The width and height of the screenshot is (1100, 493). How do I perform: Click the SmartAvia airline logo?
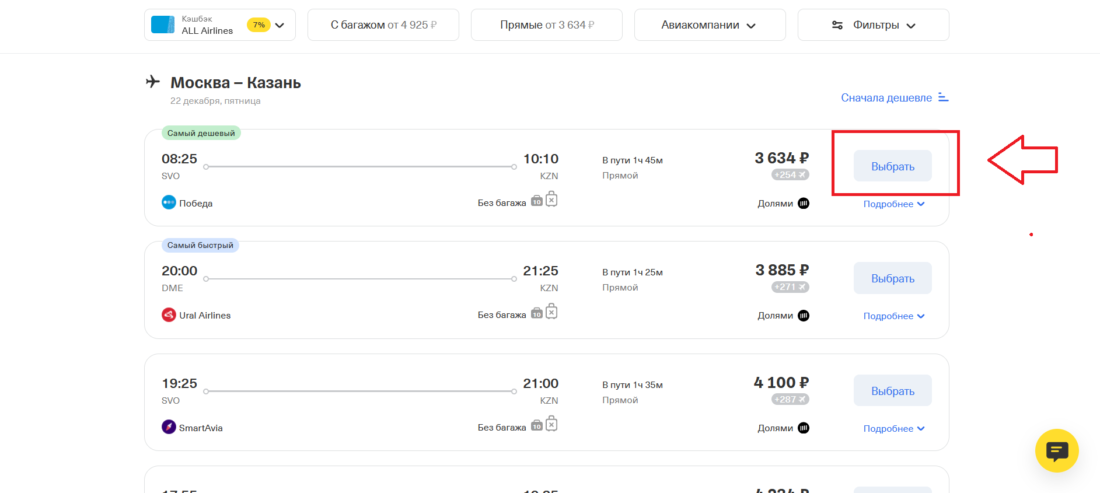pyautogui.click(x=168, y=428)
